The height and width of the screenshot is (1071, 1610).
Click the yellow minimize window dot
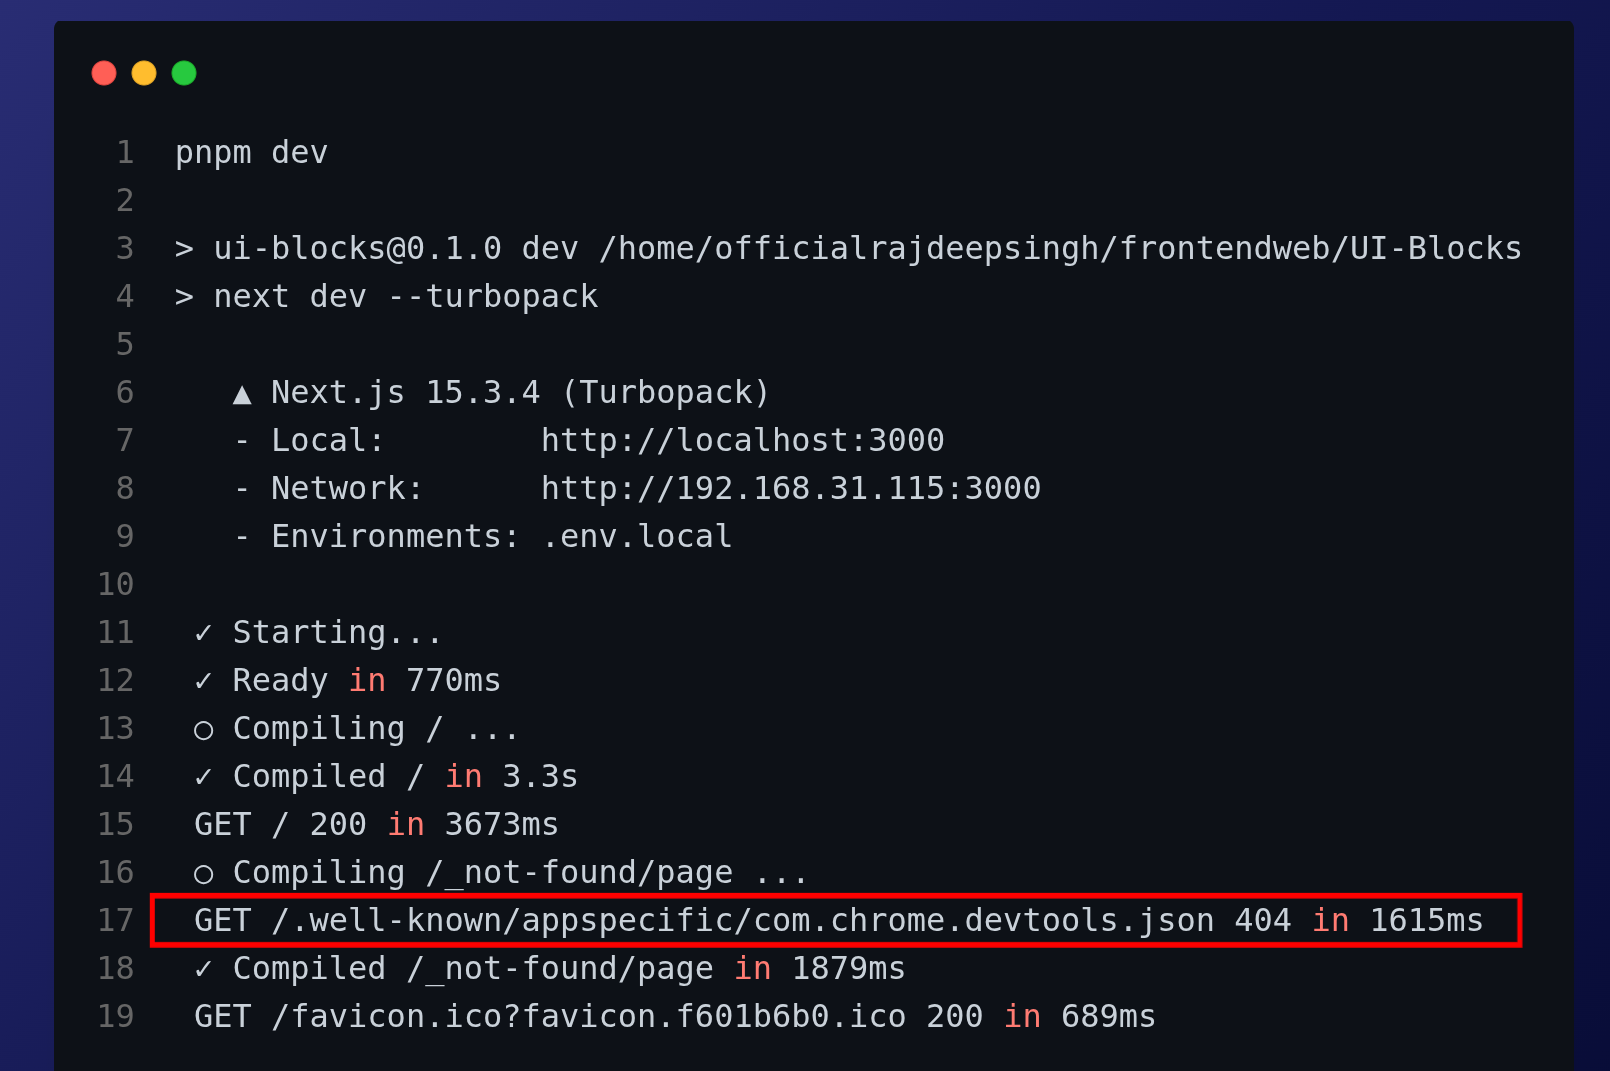point(144,73)
